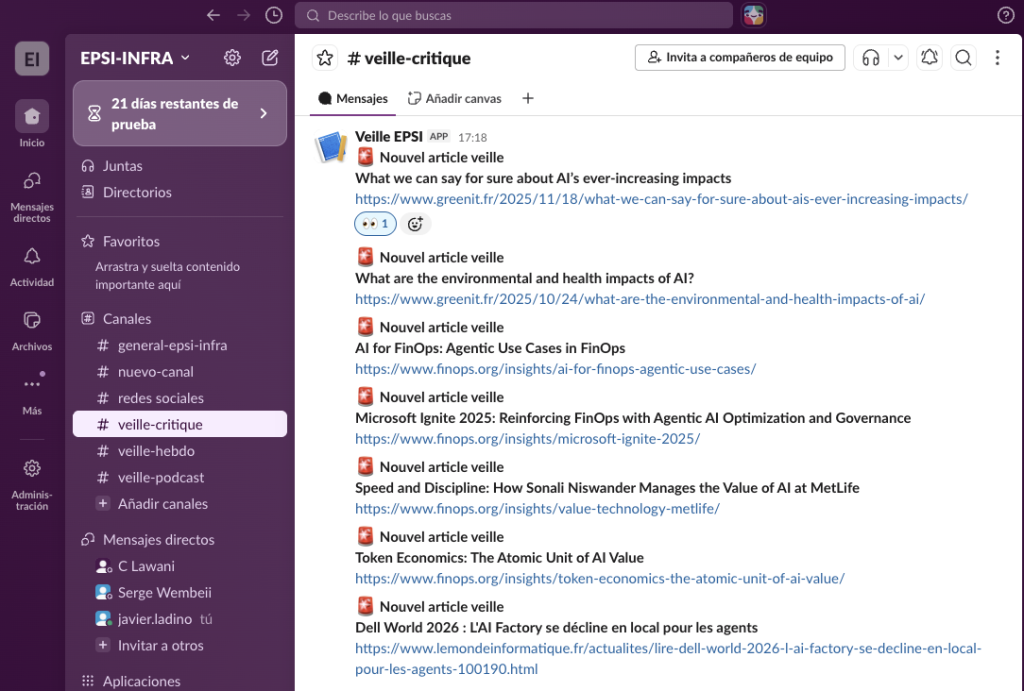Open Mensajes directos in the left rail
Image resolution: width=1024 pixels, height=691 pixels.
32,197
